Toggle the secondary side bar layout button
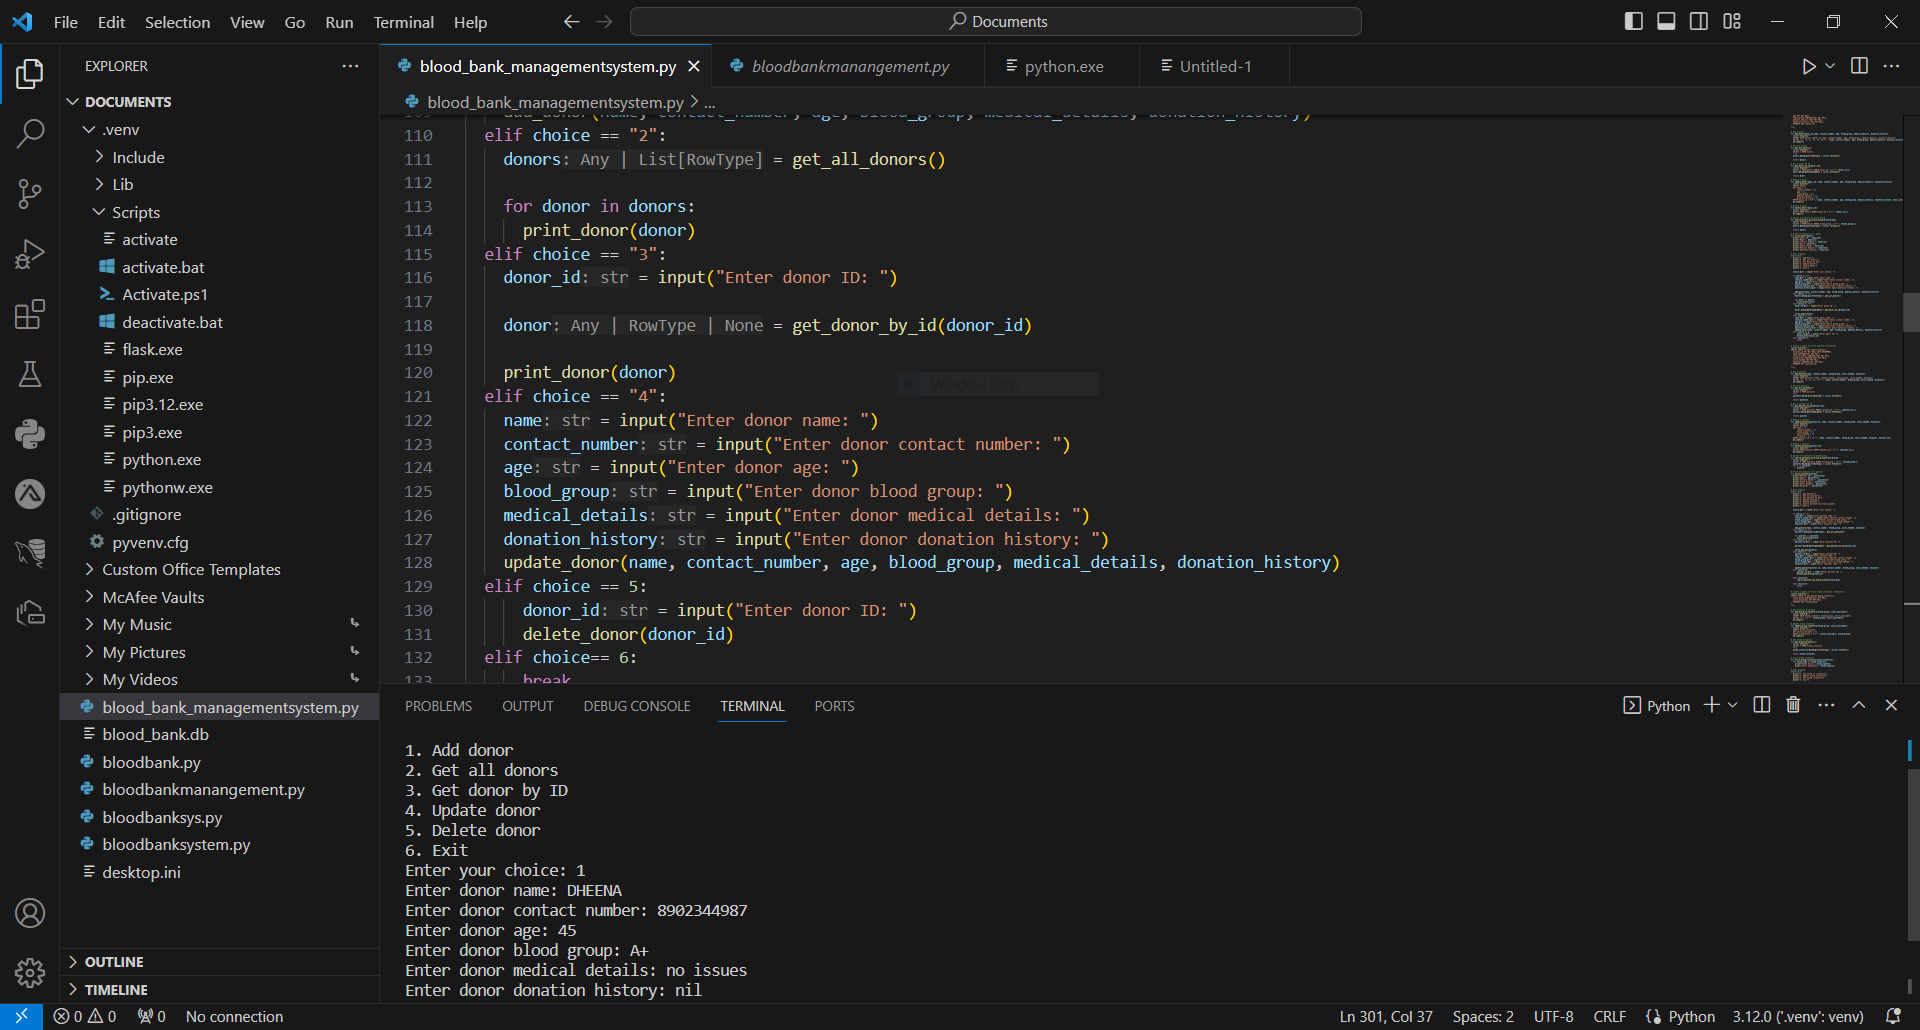The height and width of the screenshot is (1030, 1920). click(x=1699, y=21)
